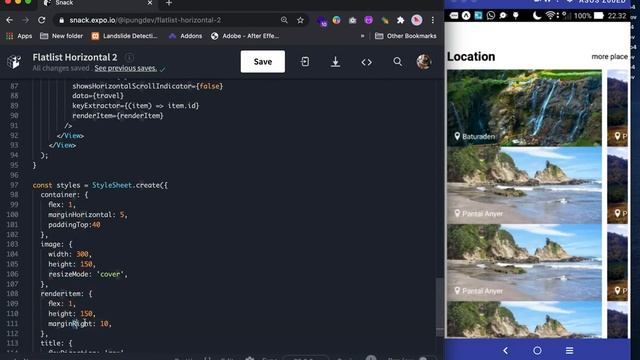640x360 pixels.
Task: Open the camera extension icon
Action: click(x=352, y=20)
